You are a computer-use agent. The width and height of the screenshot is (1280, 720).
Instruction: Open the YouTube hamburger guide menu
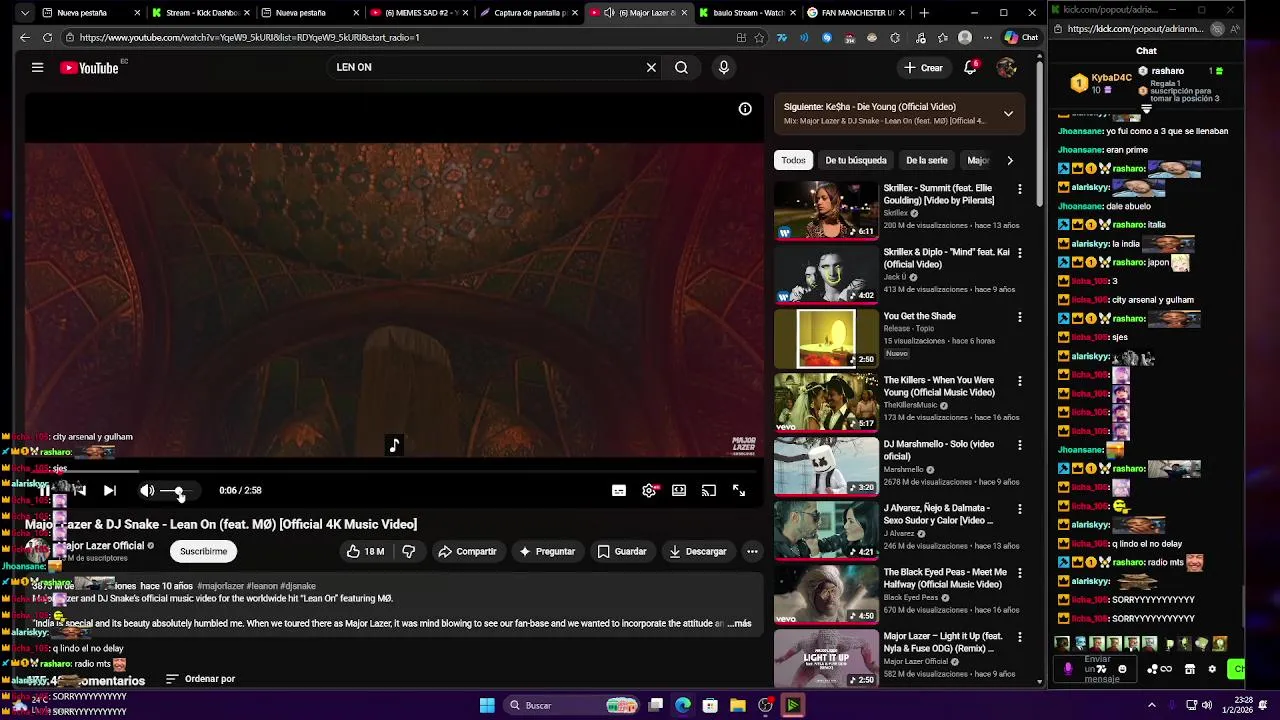click(x=37, y=68)
